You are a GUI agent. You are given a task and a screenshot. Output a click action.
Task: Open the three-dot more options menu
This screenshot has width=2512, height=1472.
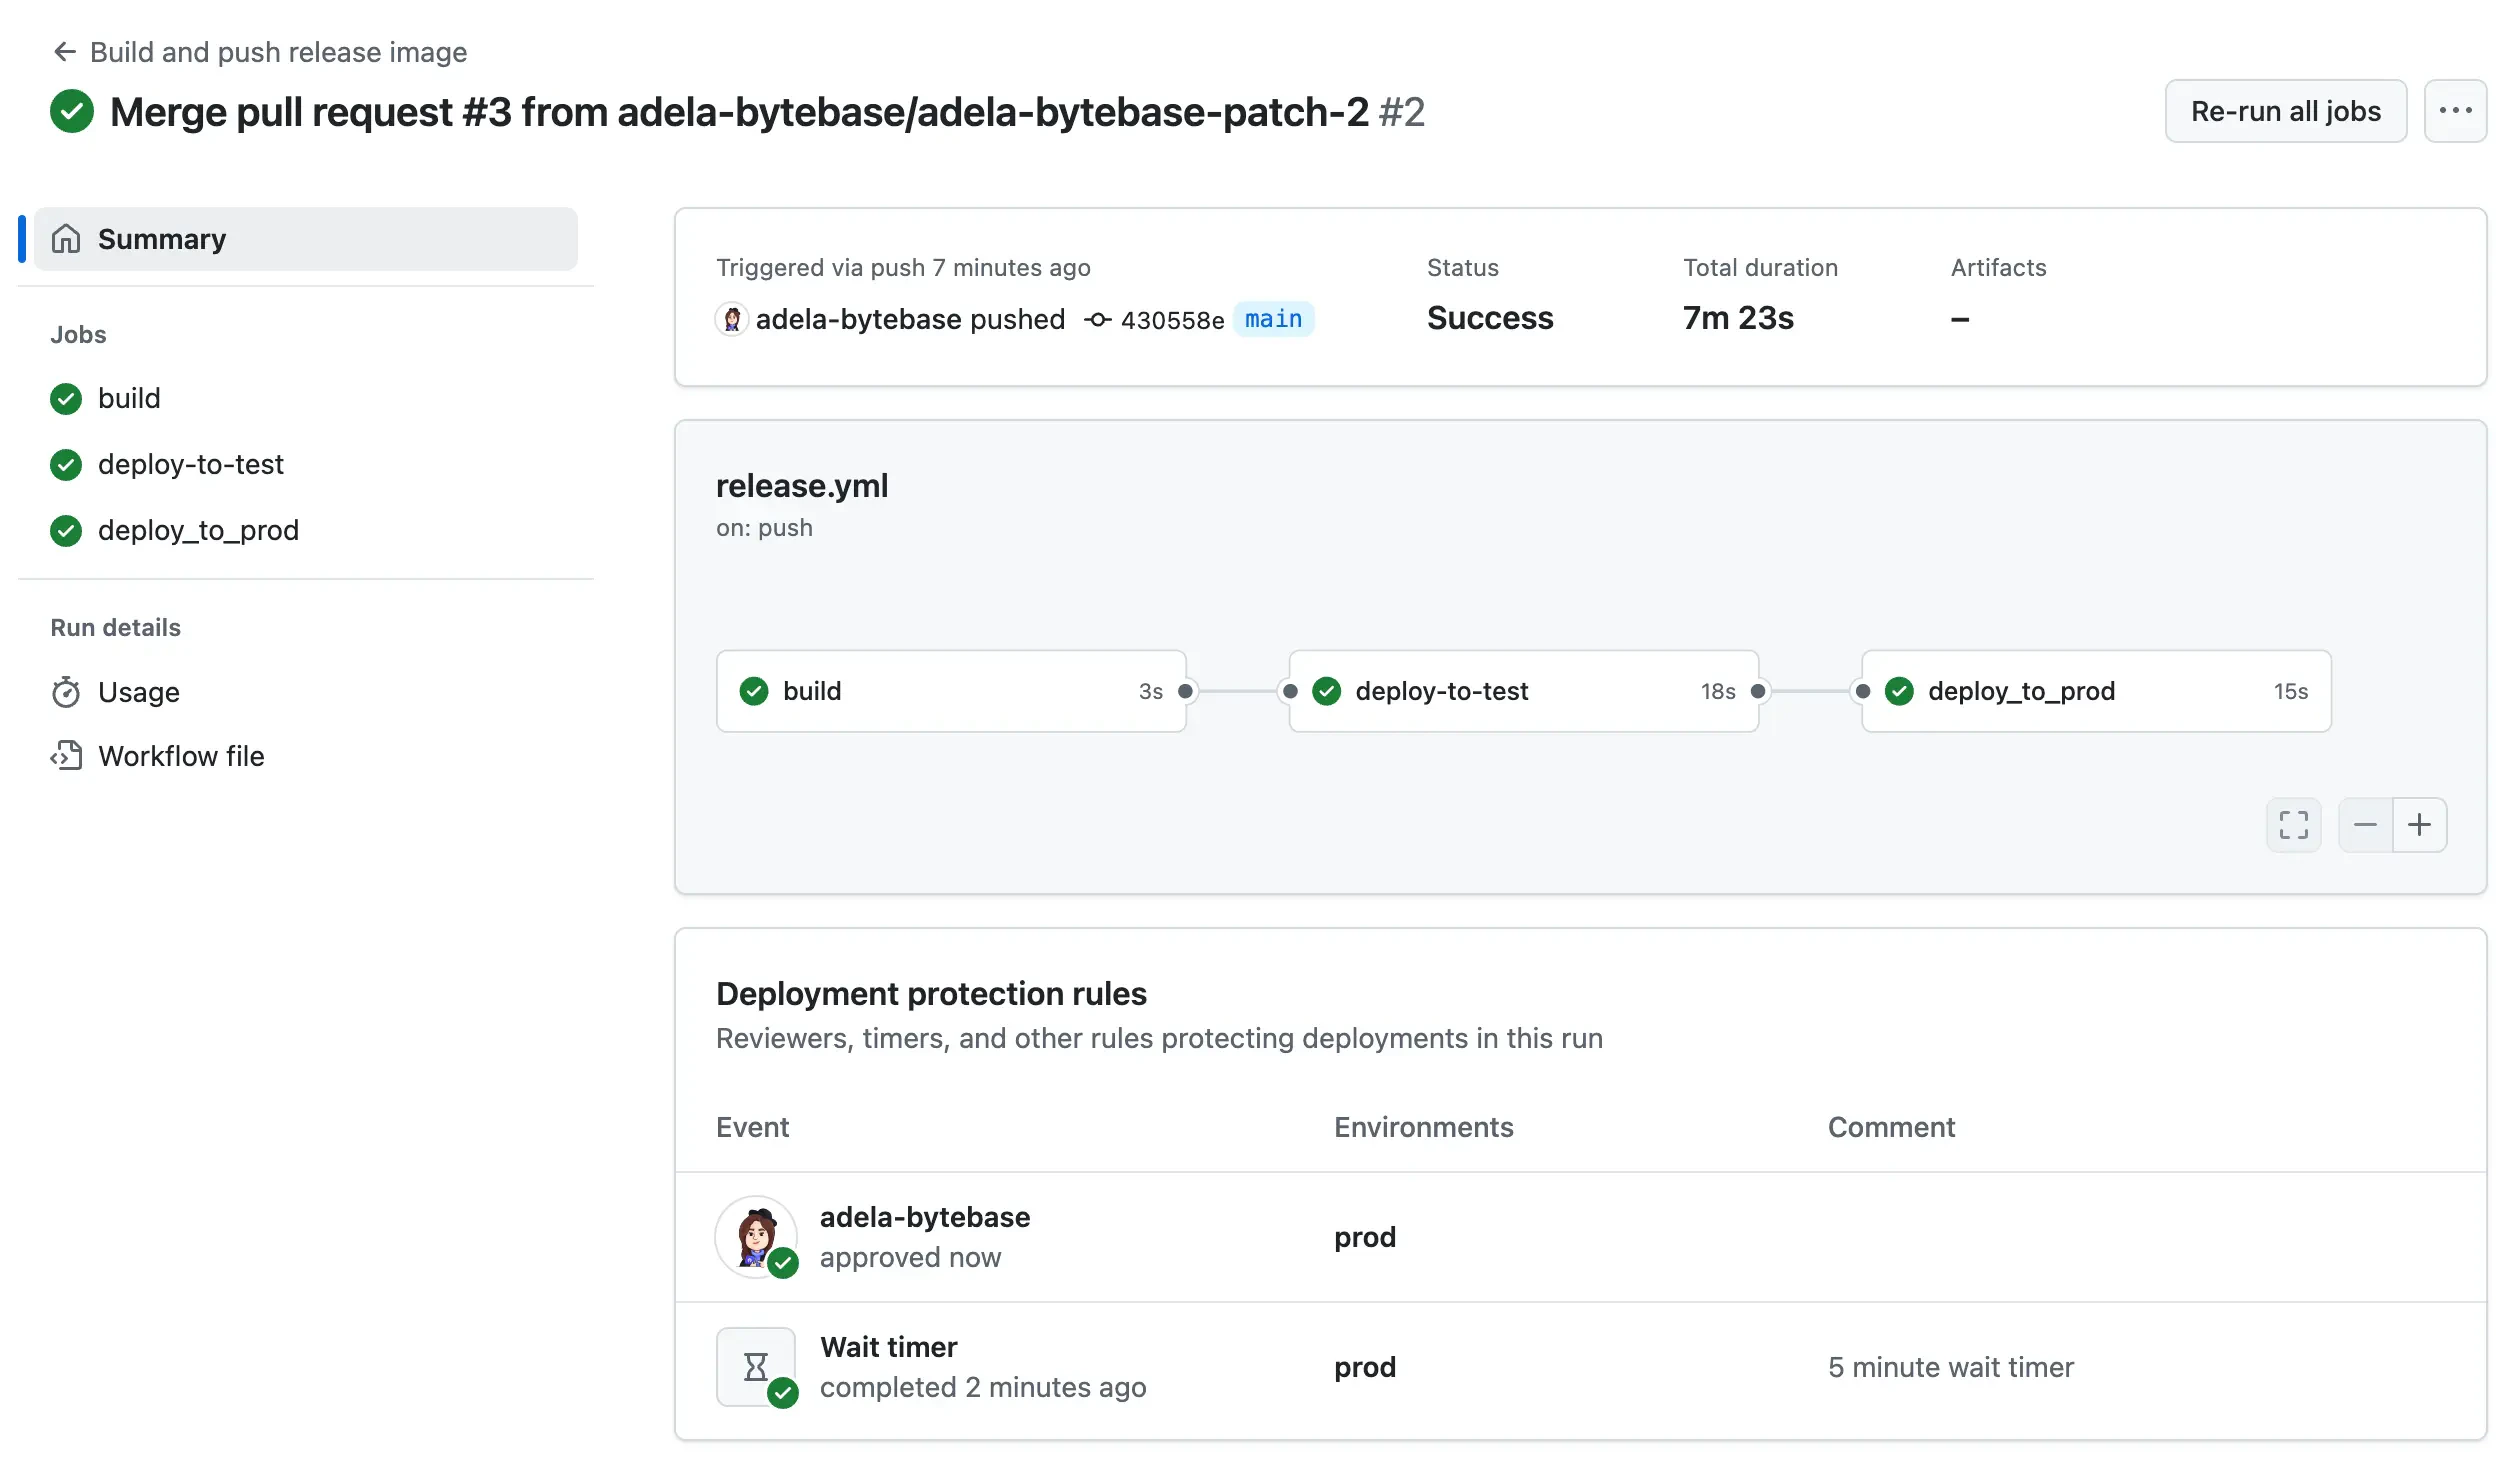click(2454, 111)
